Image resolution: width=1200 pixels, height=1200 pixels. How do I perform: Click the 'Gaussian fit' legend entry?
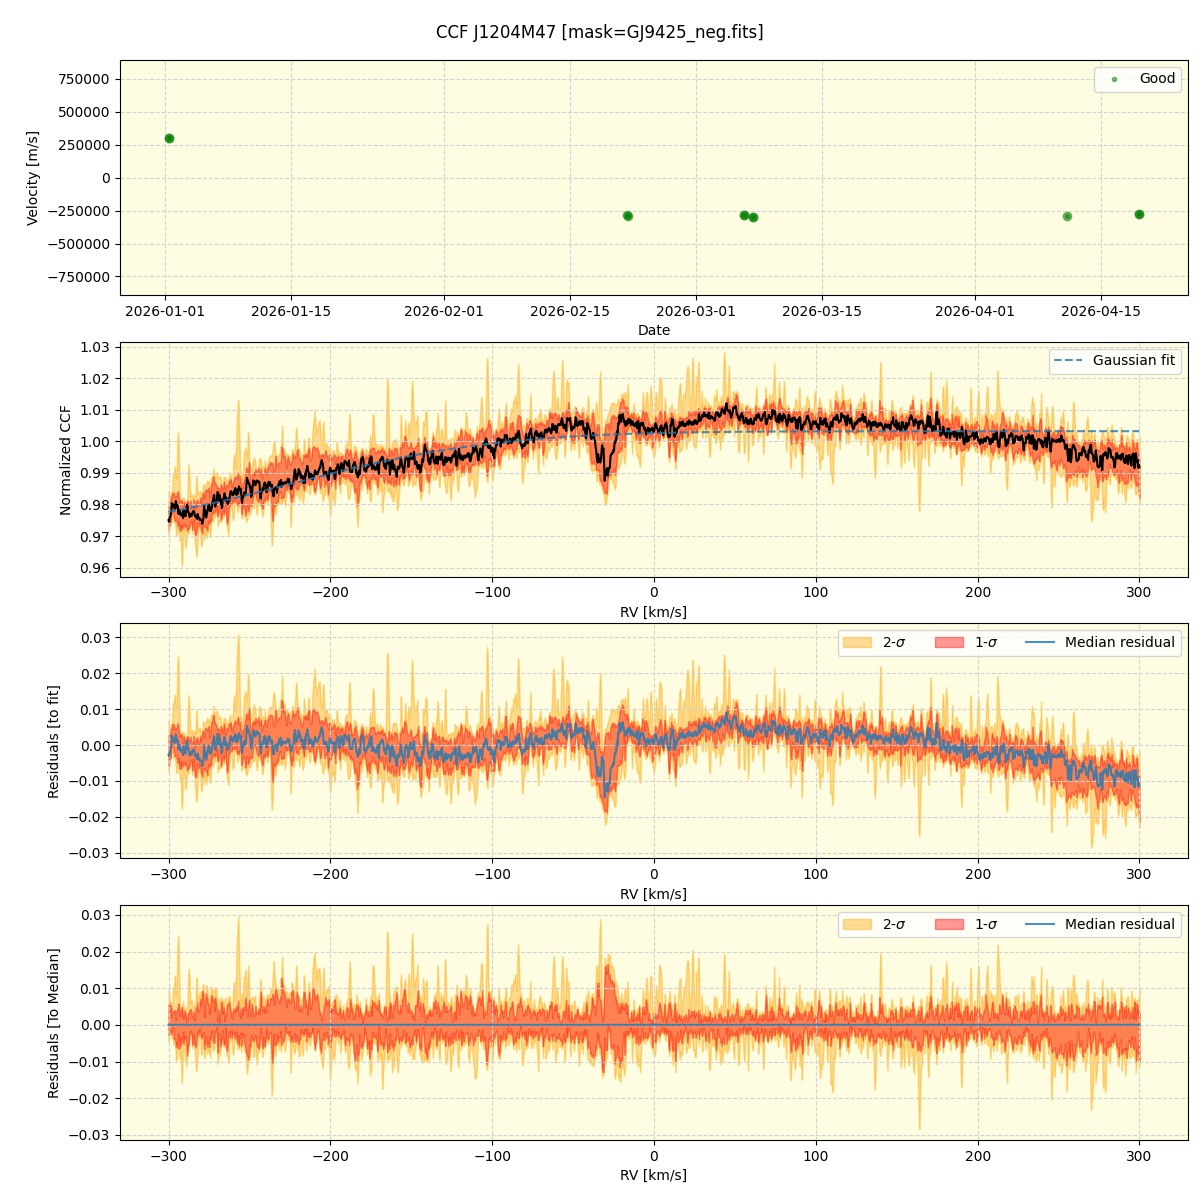click(1115, 360)
